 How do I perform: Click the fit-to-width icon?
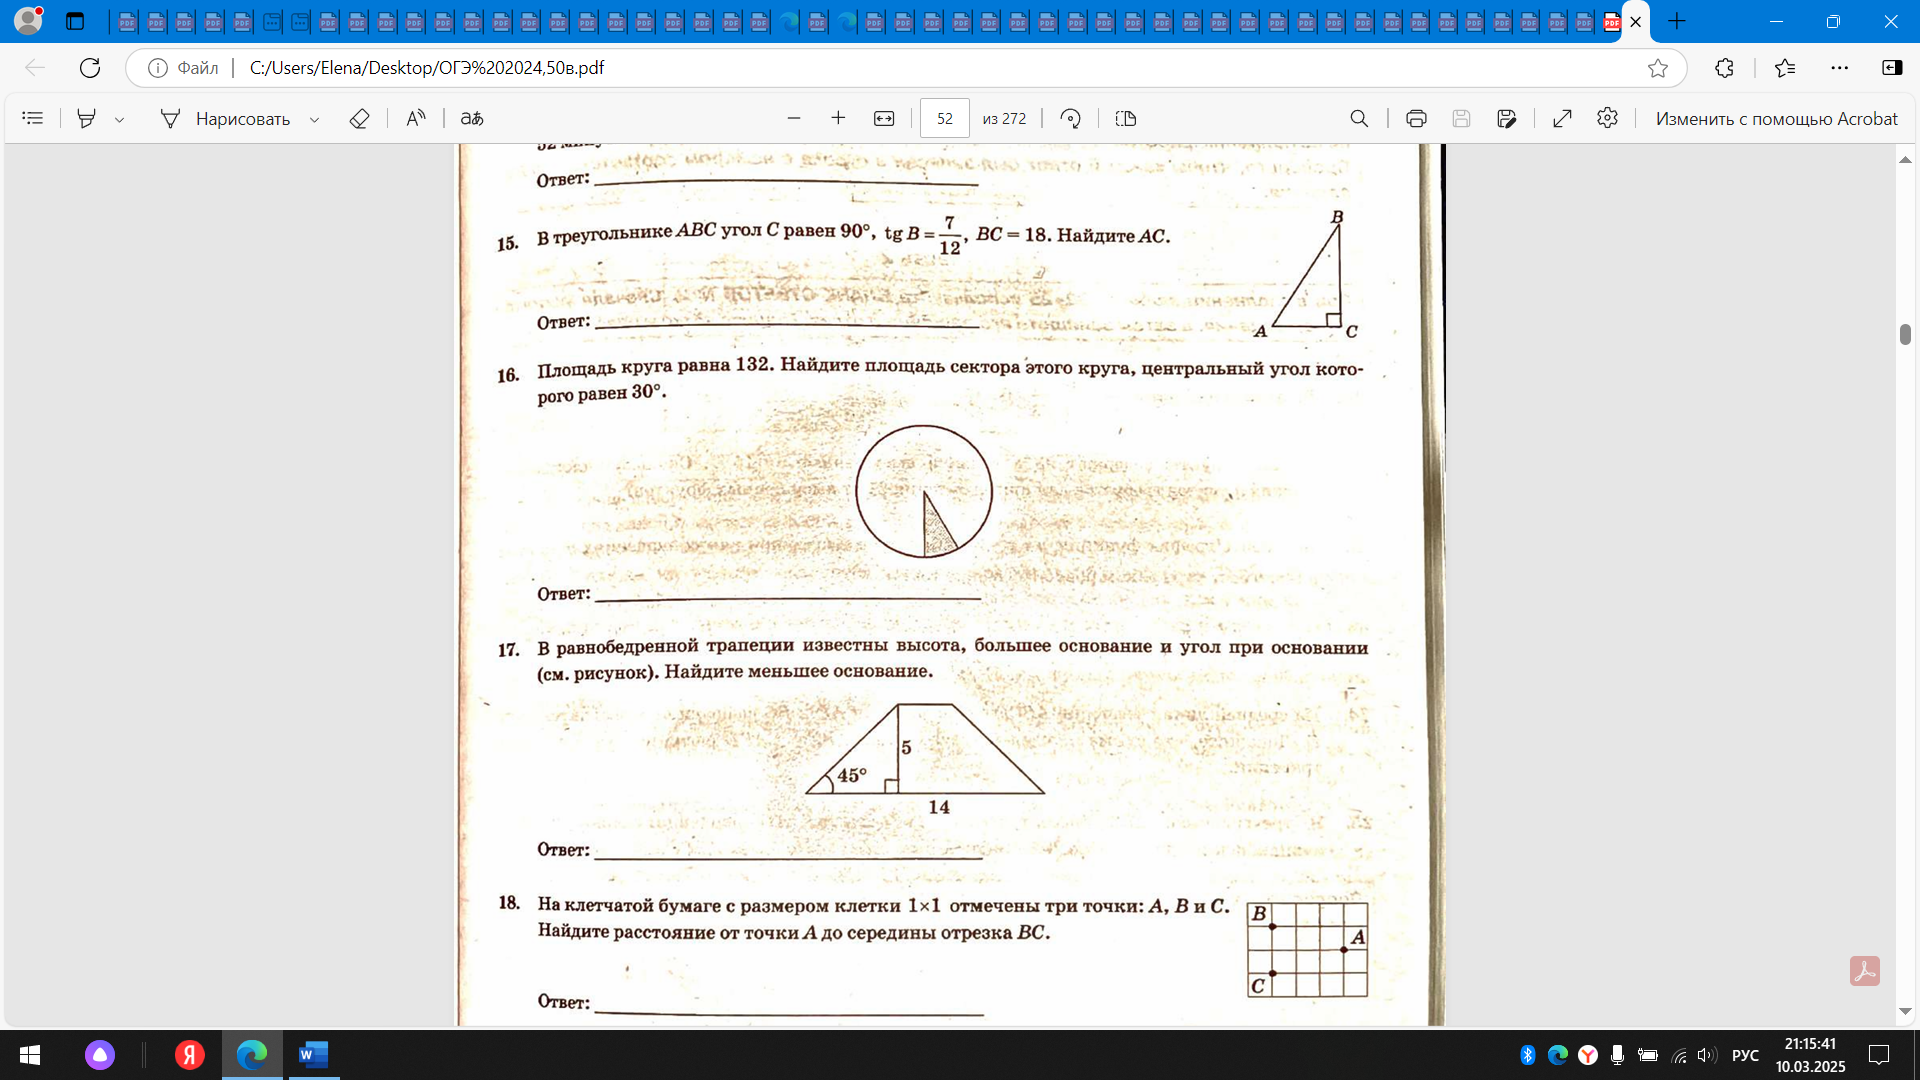(x=884, y=118)
